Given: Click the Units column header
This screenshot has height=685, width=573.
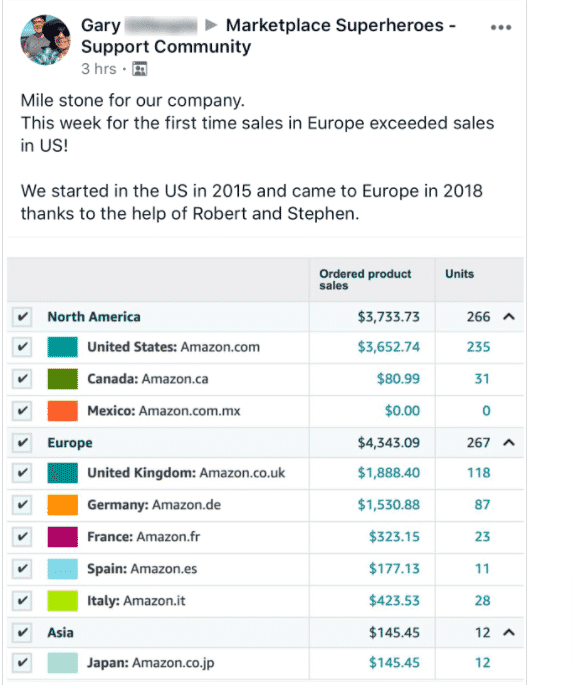Looking at the screenshot, I should [459, 274].
